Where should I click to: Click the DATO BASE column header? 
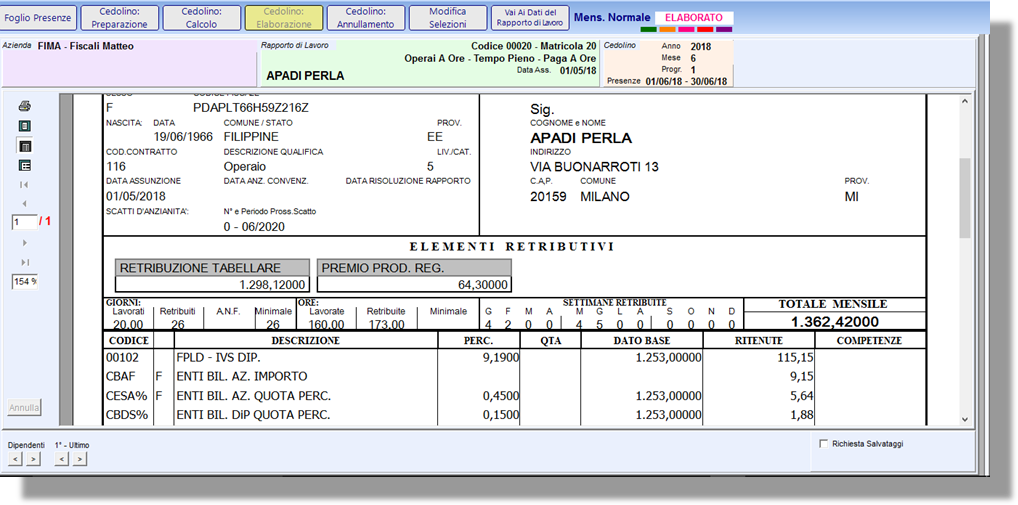pyautogui.click(x=641, y=340)
